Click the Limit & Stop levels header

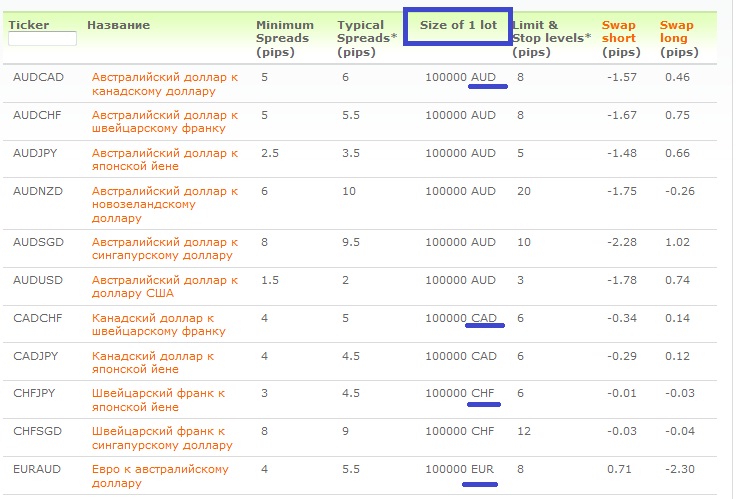pyautogui.click(x=551, y=38)
